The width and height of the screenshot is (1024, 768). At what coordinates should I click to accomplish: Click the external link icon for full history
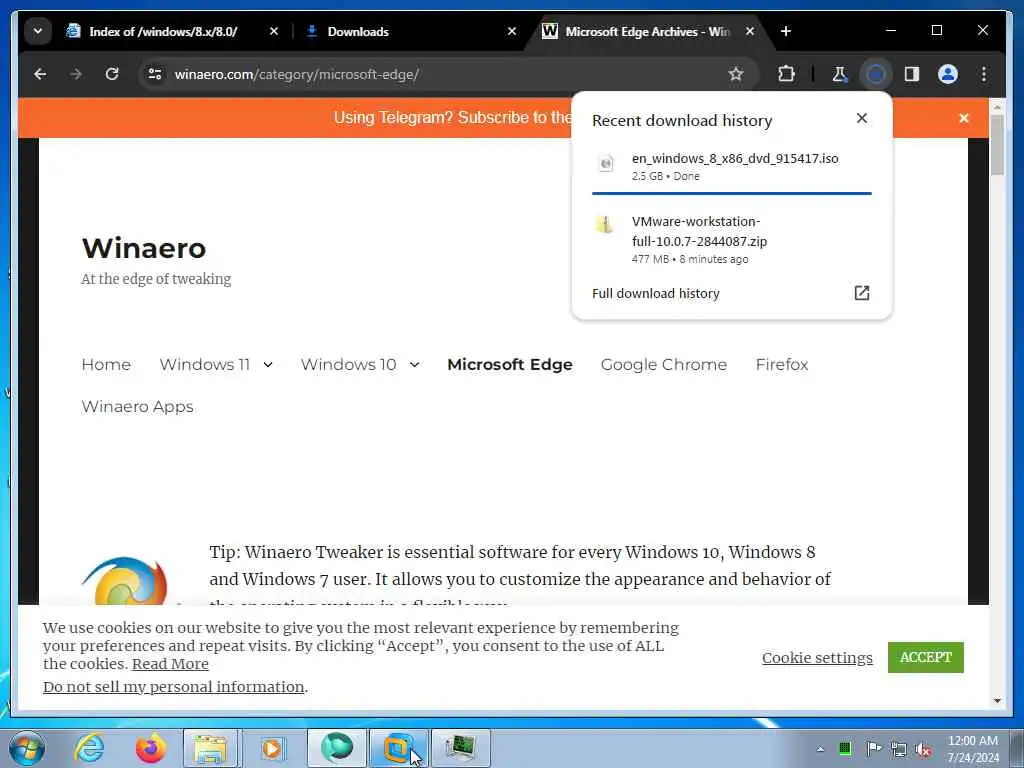(x=862, y=293)
